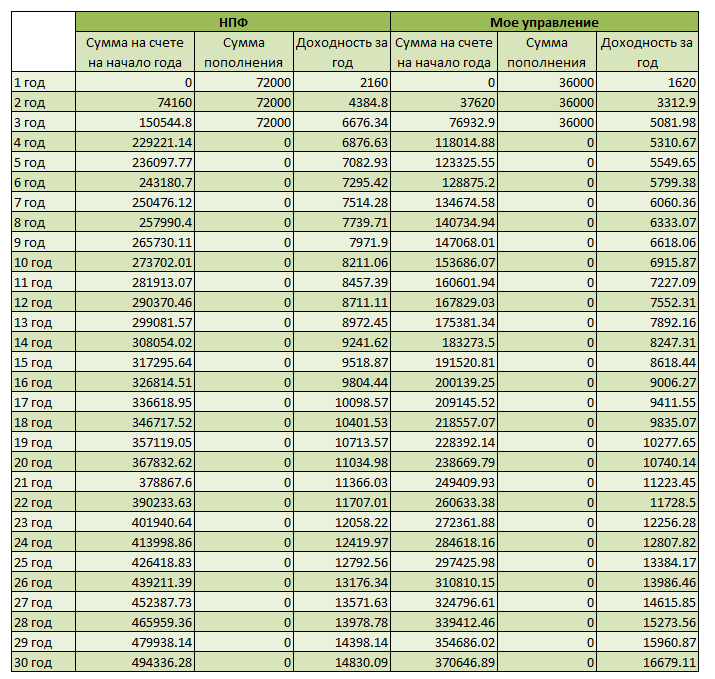This screenshot has height=679, width=715.
Task: Select cell with value 1620
Action: point(648,82)
